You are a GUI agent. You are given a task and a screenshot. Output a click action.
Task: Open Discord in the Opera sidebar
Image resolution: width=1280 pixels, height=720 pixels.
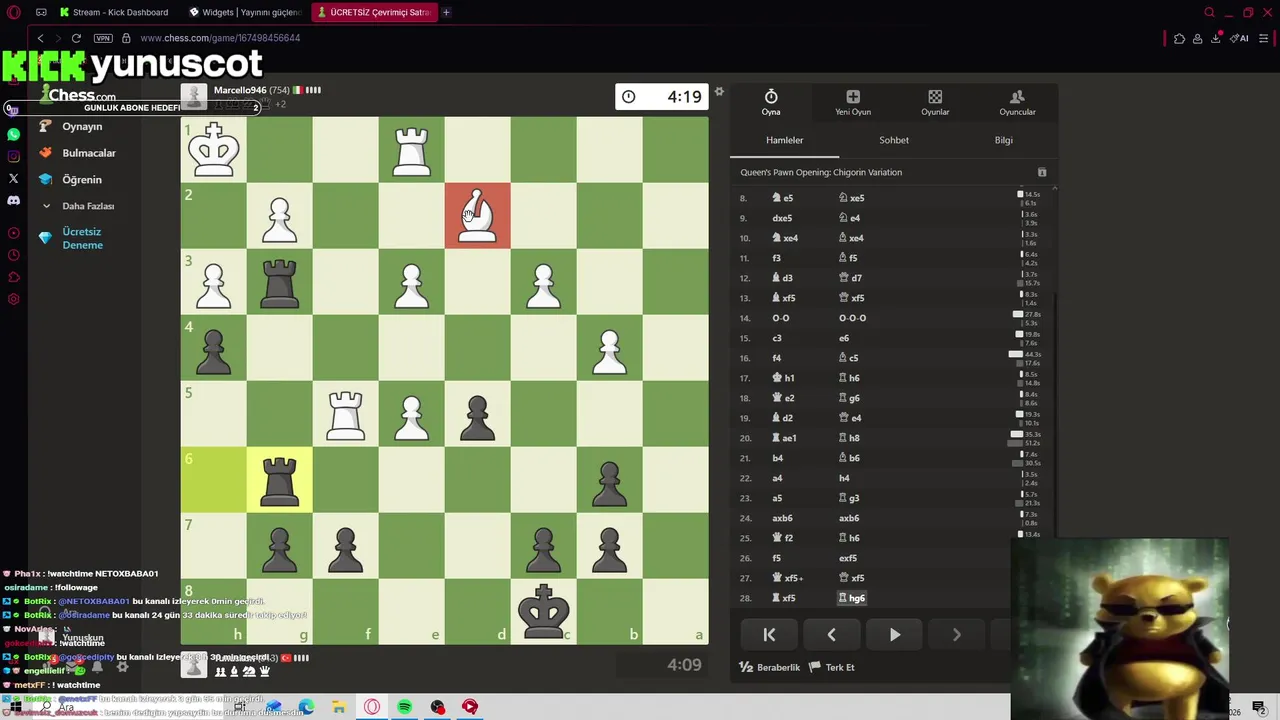(13, 200)
